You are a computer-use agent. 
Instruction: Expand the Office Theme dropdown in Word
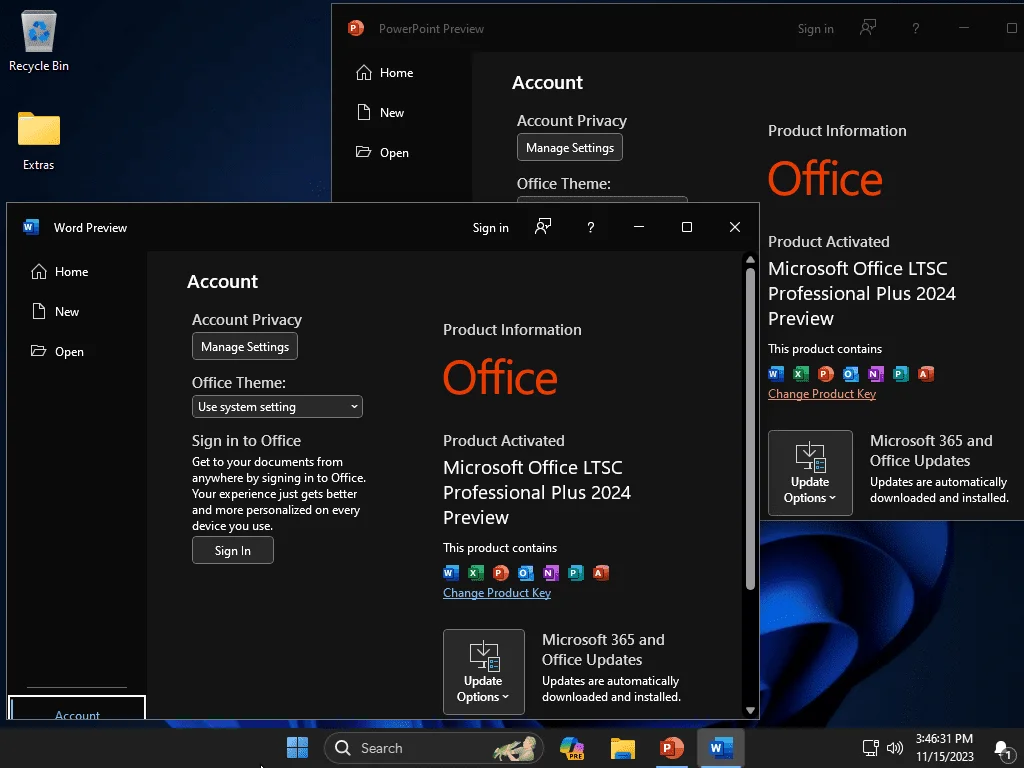(x=277, y=407)
